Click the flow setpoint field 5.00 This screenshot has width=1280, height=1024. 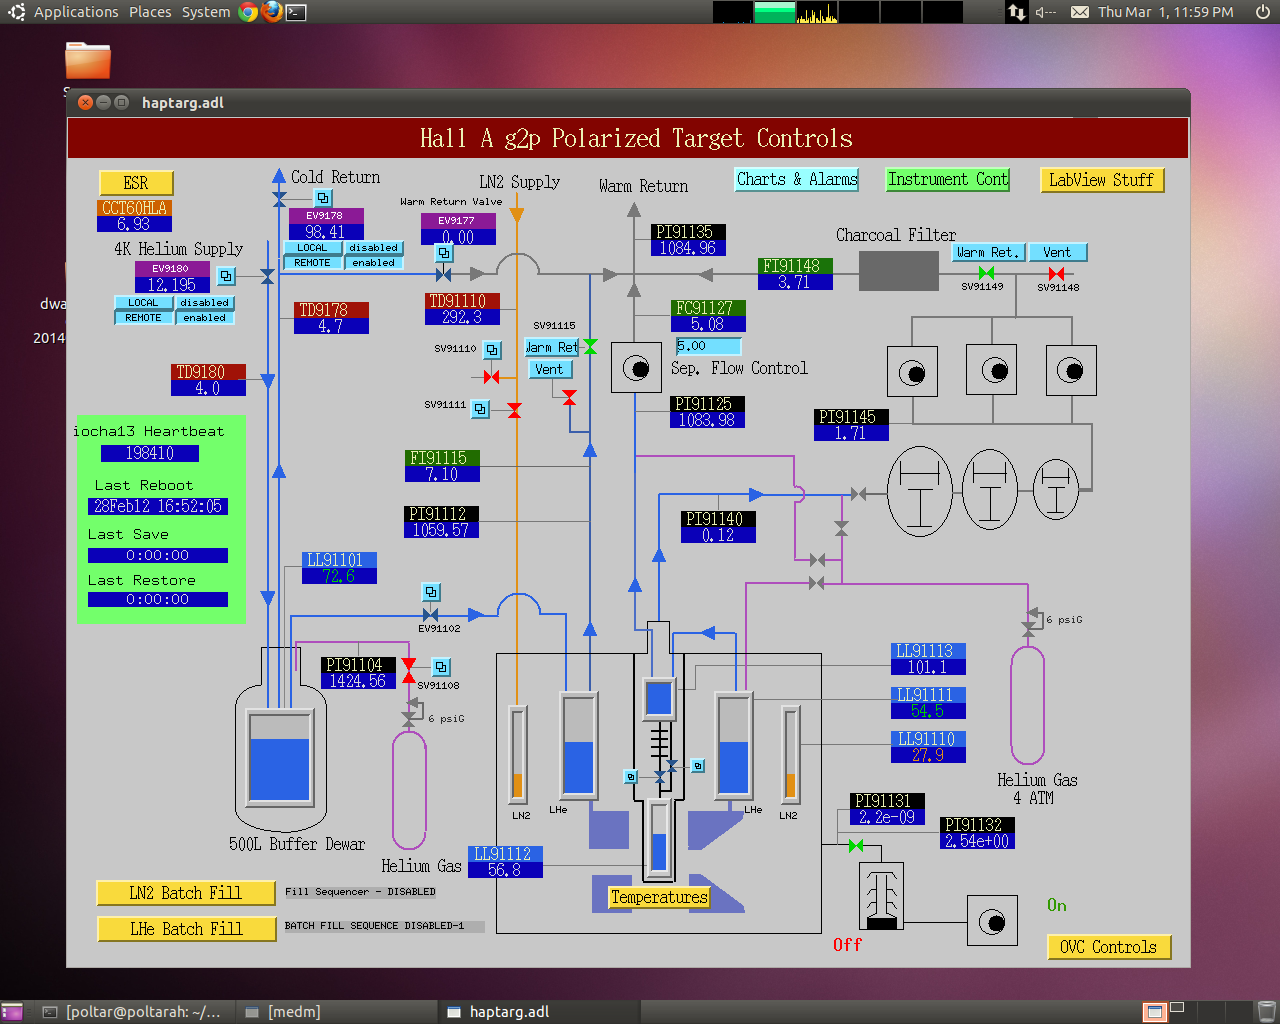708,346
